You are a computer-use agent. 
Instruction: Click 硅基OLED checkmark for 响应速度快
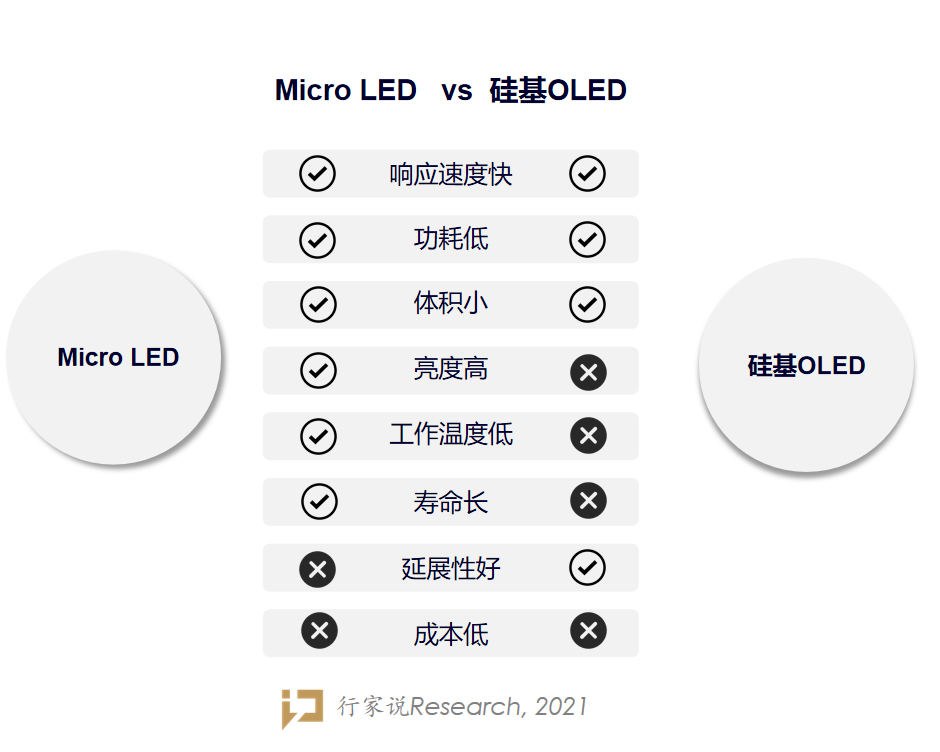[587, 174]
